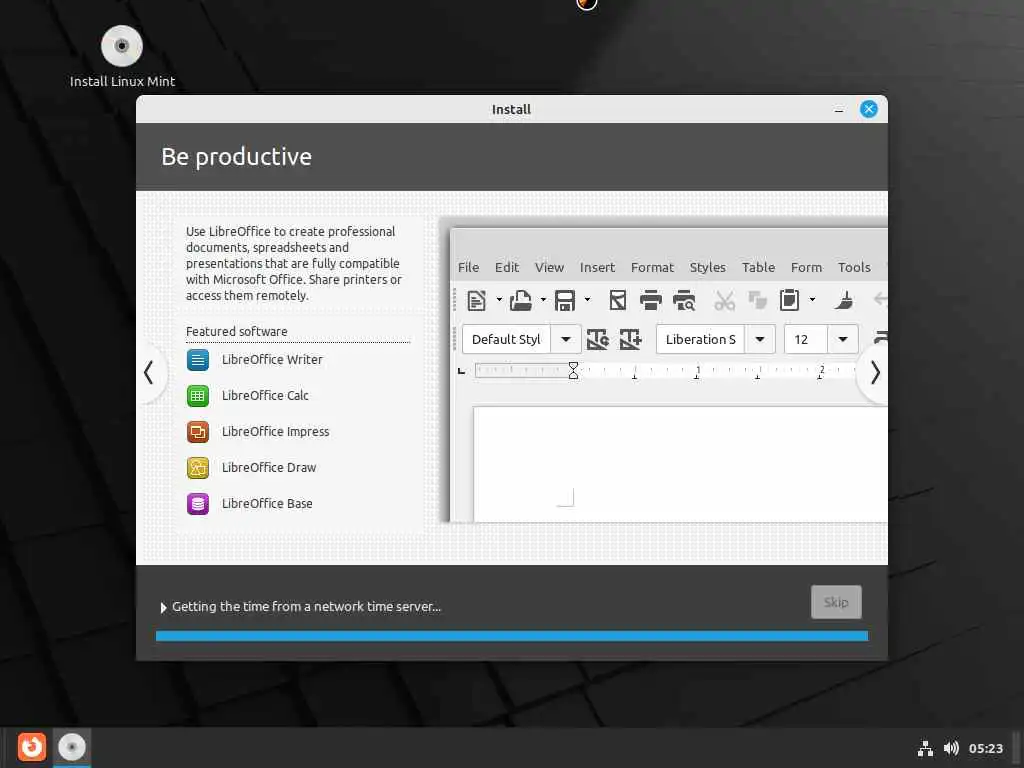Open the Install Linux Mint desktop icon
Screen dimensions: 1024x768
(x=122, y=56)
